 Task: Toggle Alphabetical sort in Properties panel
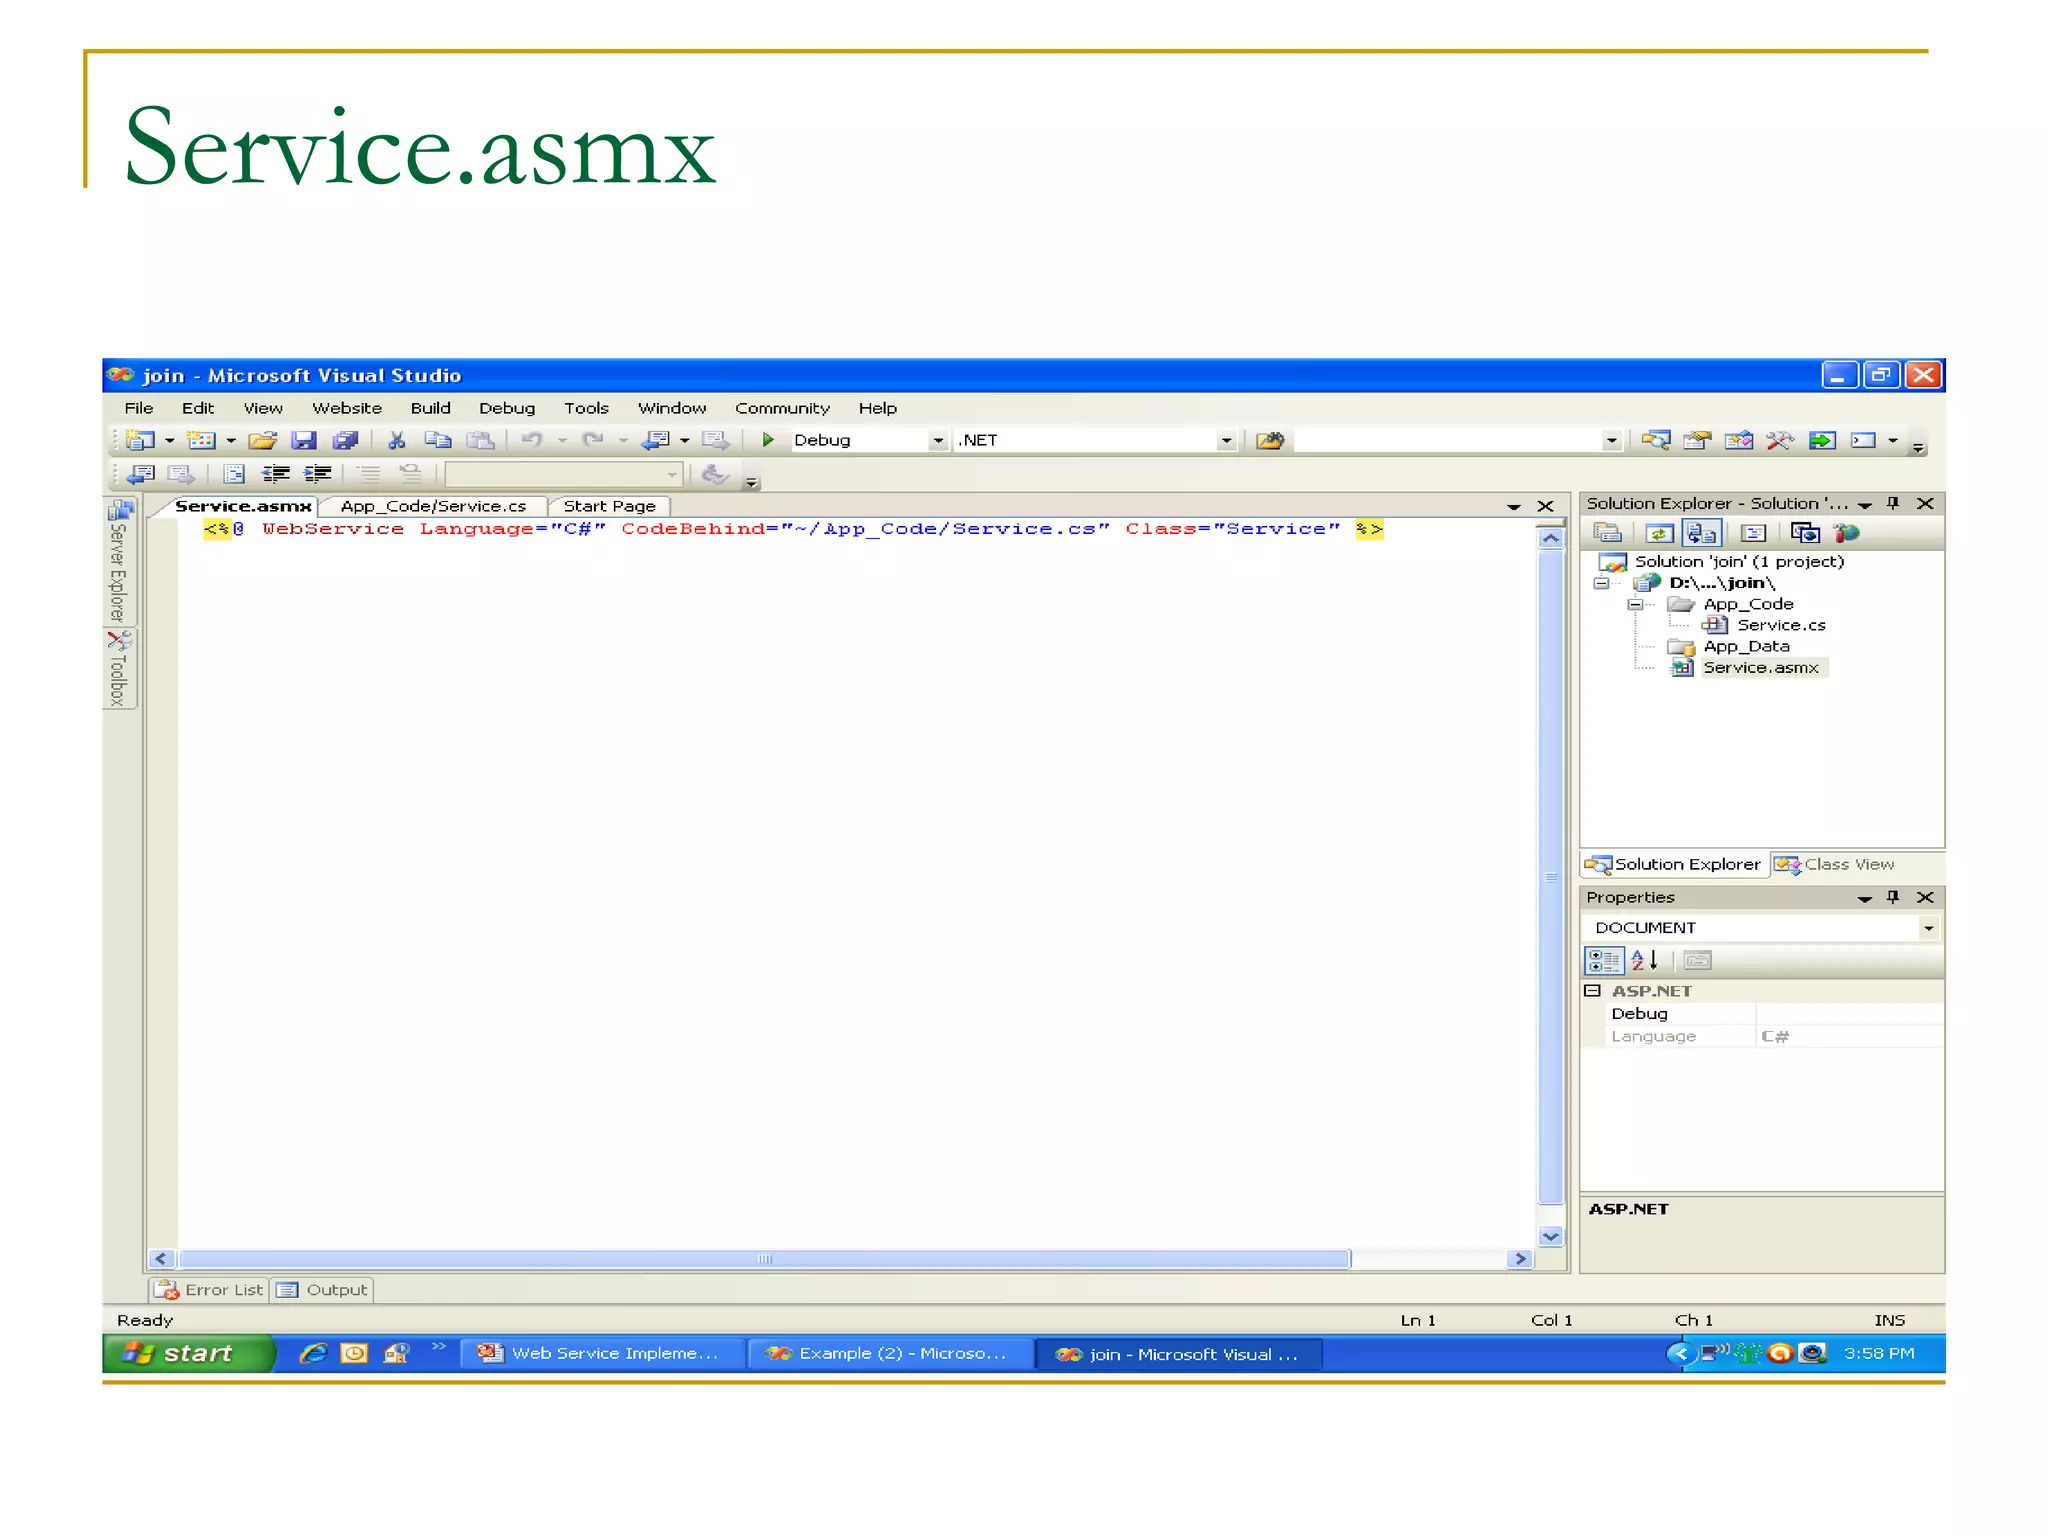(1645, 961)
